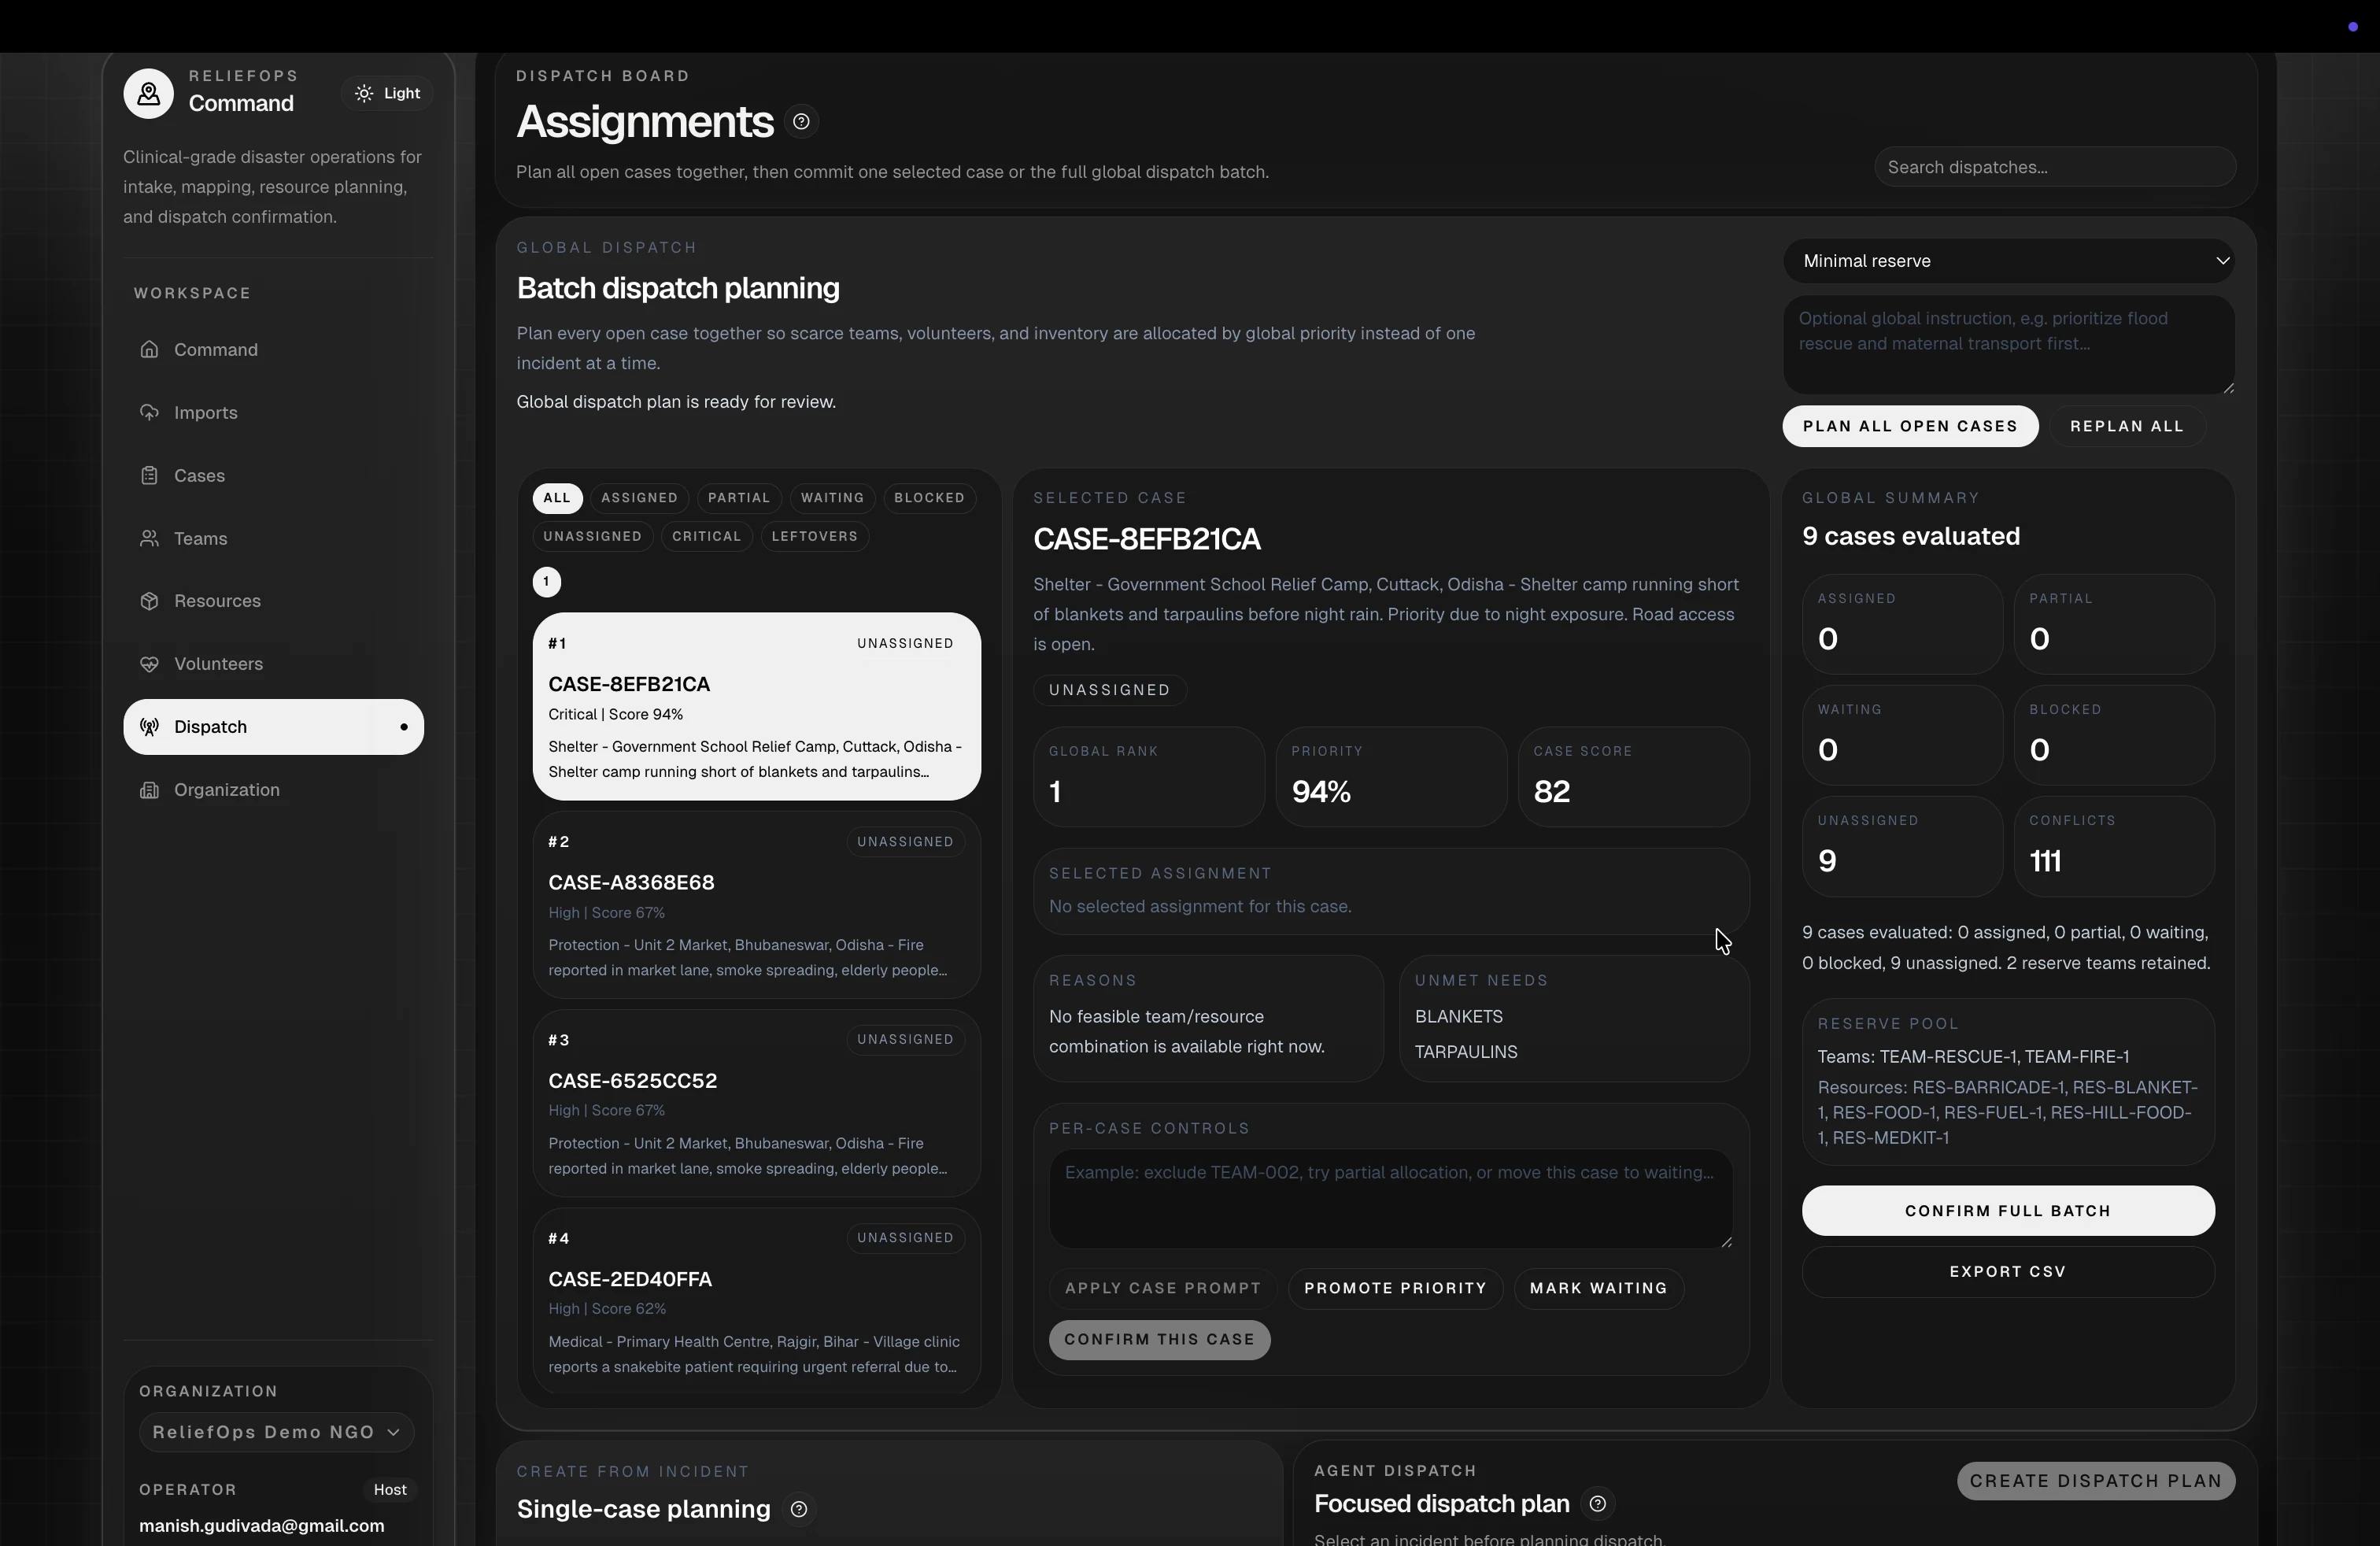Focus the Search dispatches field
This screenshot has width=2380, height=1546.
tap(2055, 167)
